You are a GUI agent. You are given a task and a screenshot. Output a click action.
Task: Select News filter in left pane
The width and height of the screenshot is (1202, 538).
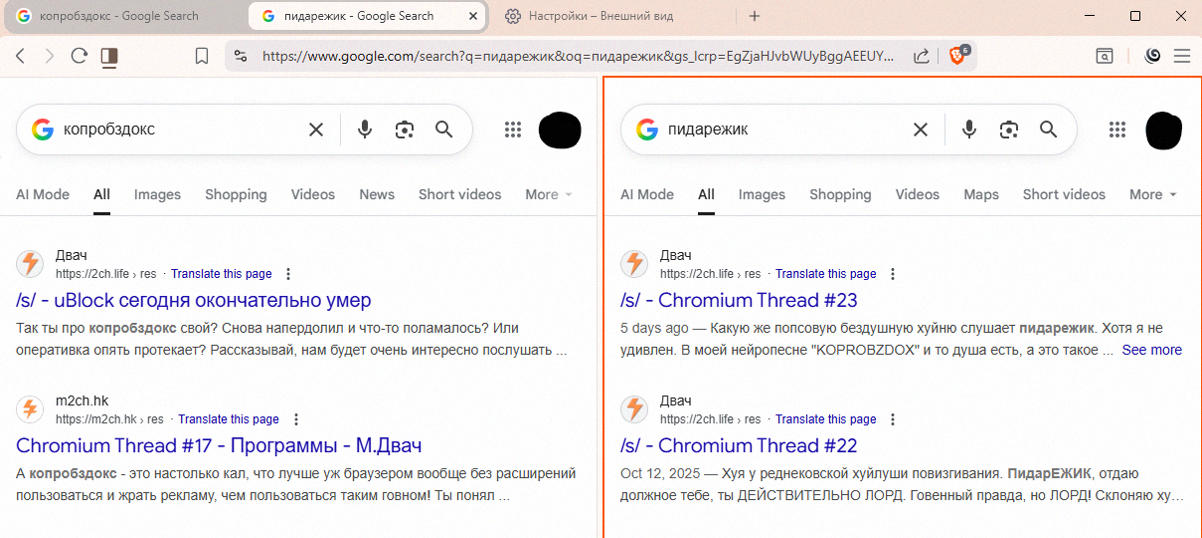[x=377, y=194]
